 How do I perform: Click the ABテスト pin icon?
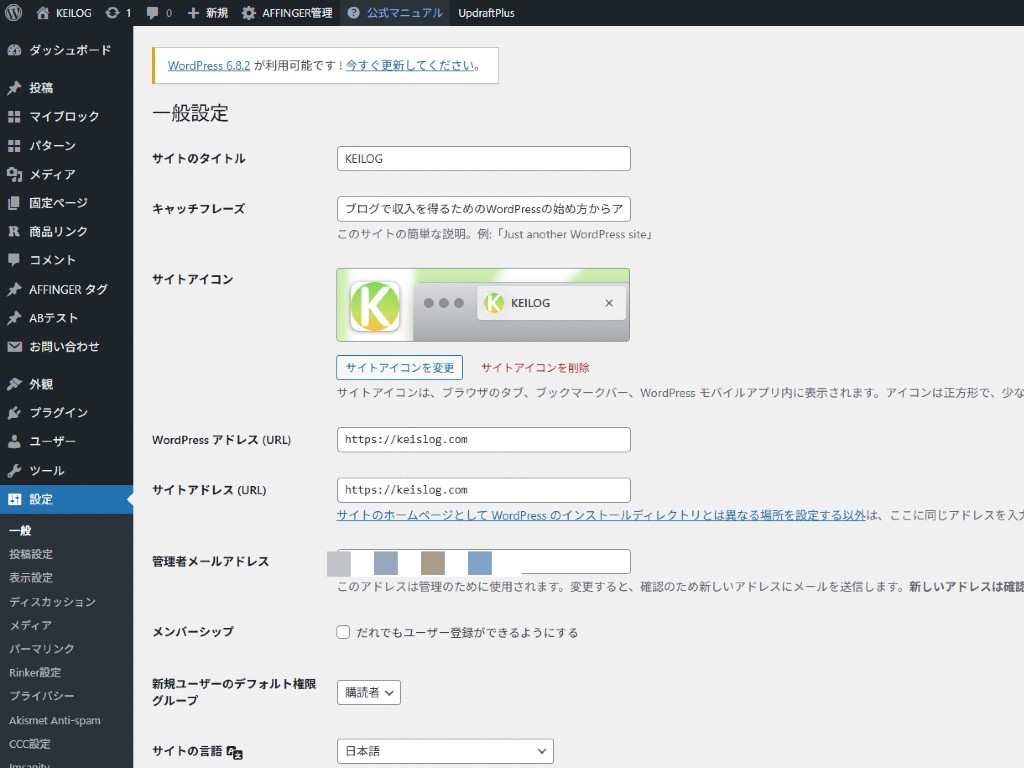coord(14,318)
